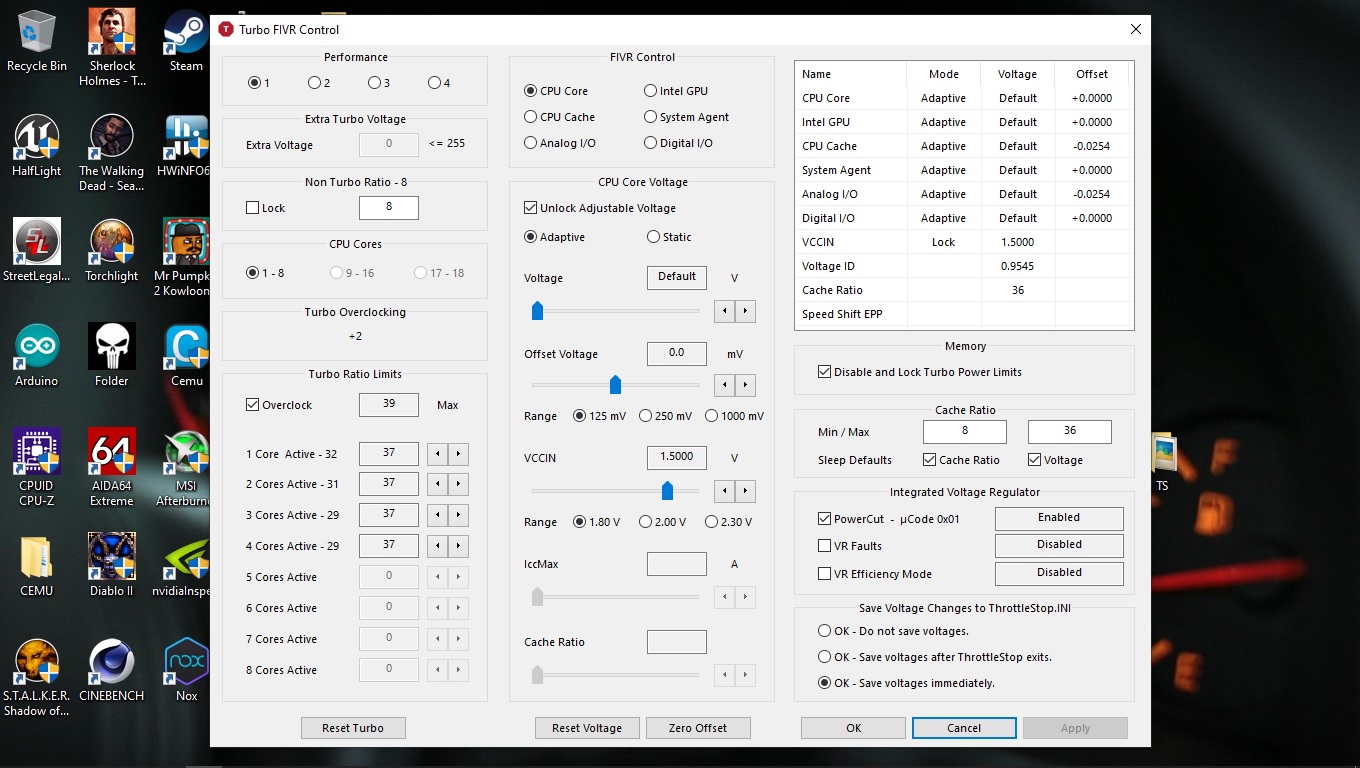Open the Torchlight desktop icon
Image resolution: width=1360 pixels, height=768 pixels.
point(112,242)
